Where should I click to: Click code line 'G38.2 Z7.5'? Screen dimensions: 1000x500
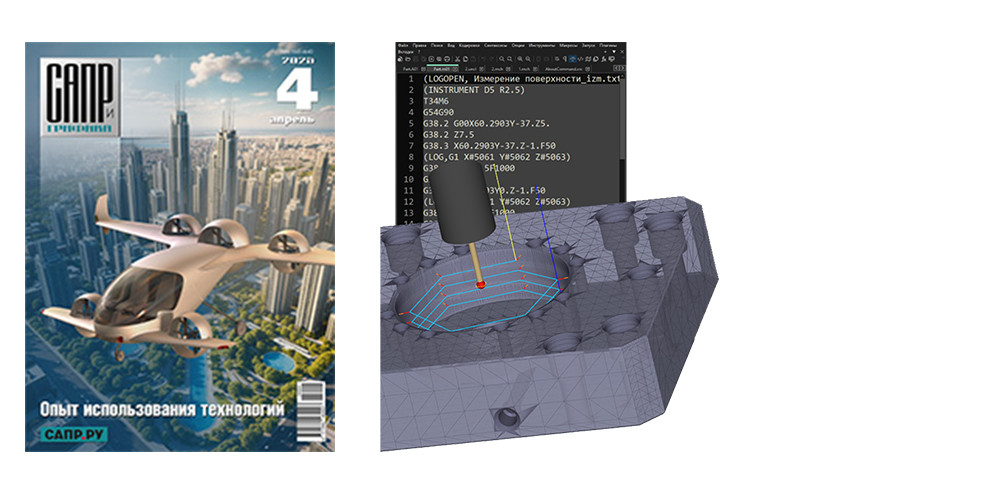point(449,135)
